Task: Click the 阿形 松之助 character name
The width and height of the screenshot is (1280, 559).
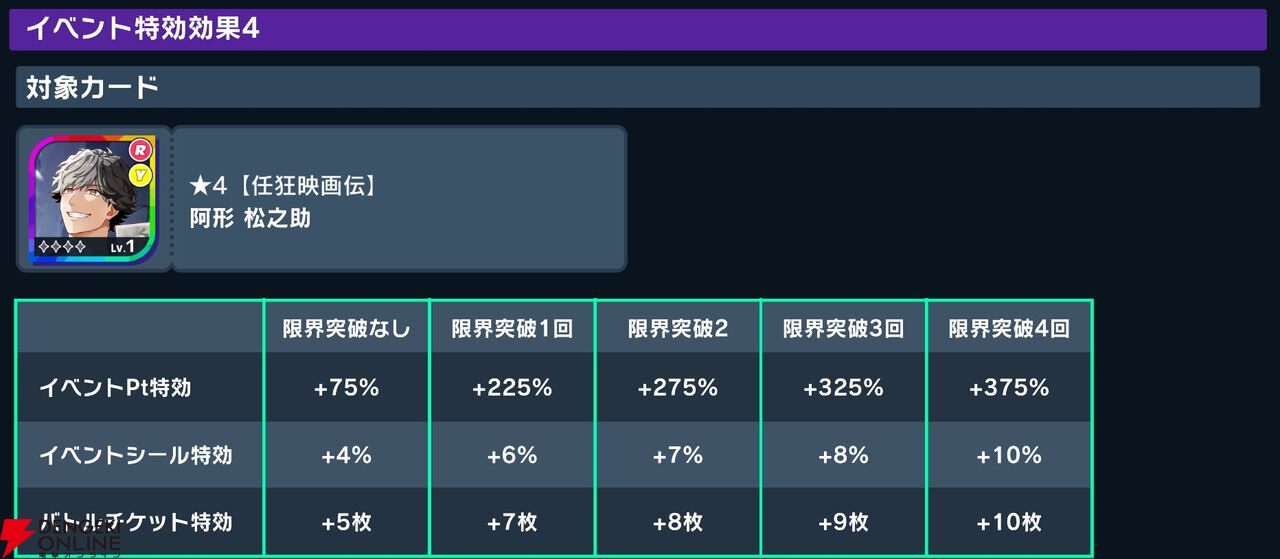Action: tap(250, 218)
